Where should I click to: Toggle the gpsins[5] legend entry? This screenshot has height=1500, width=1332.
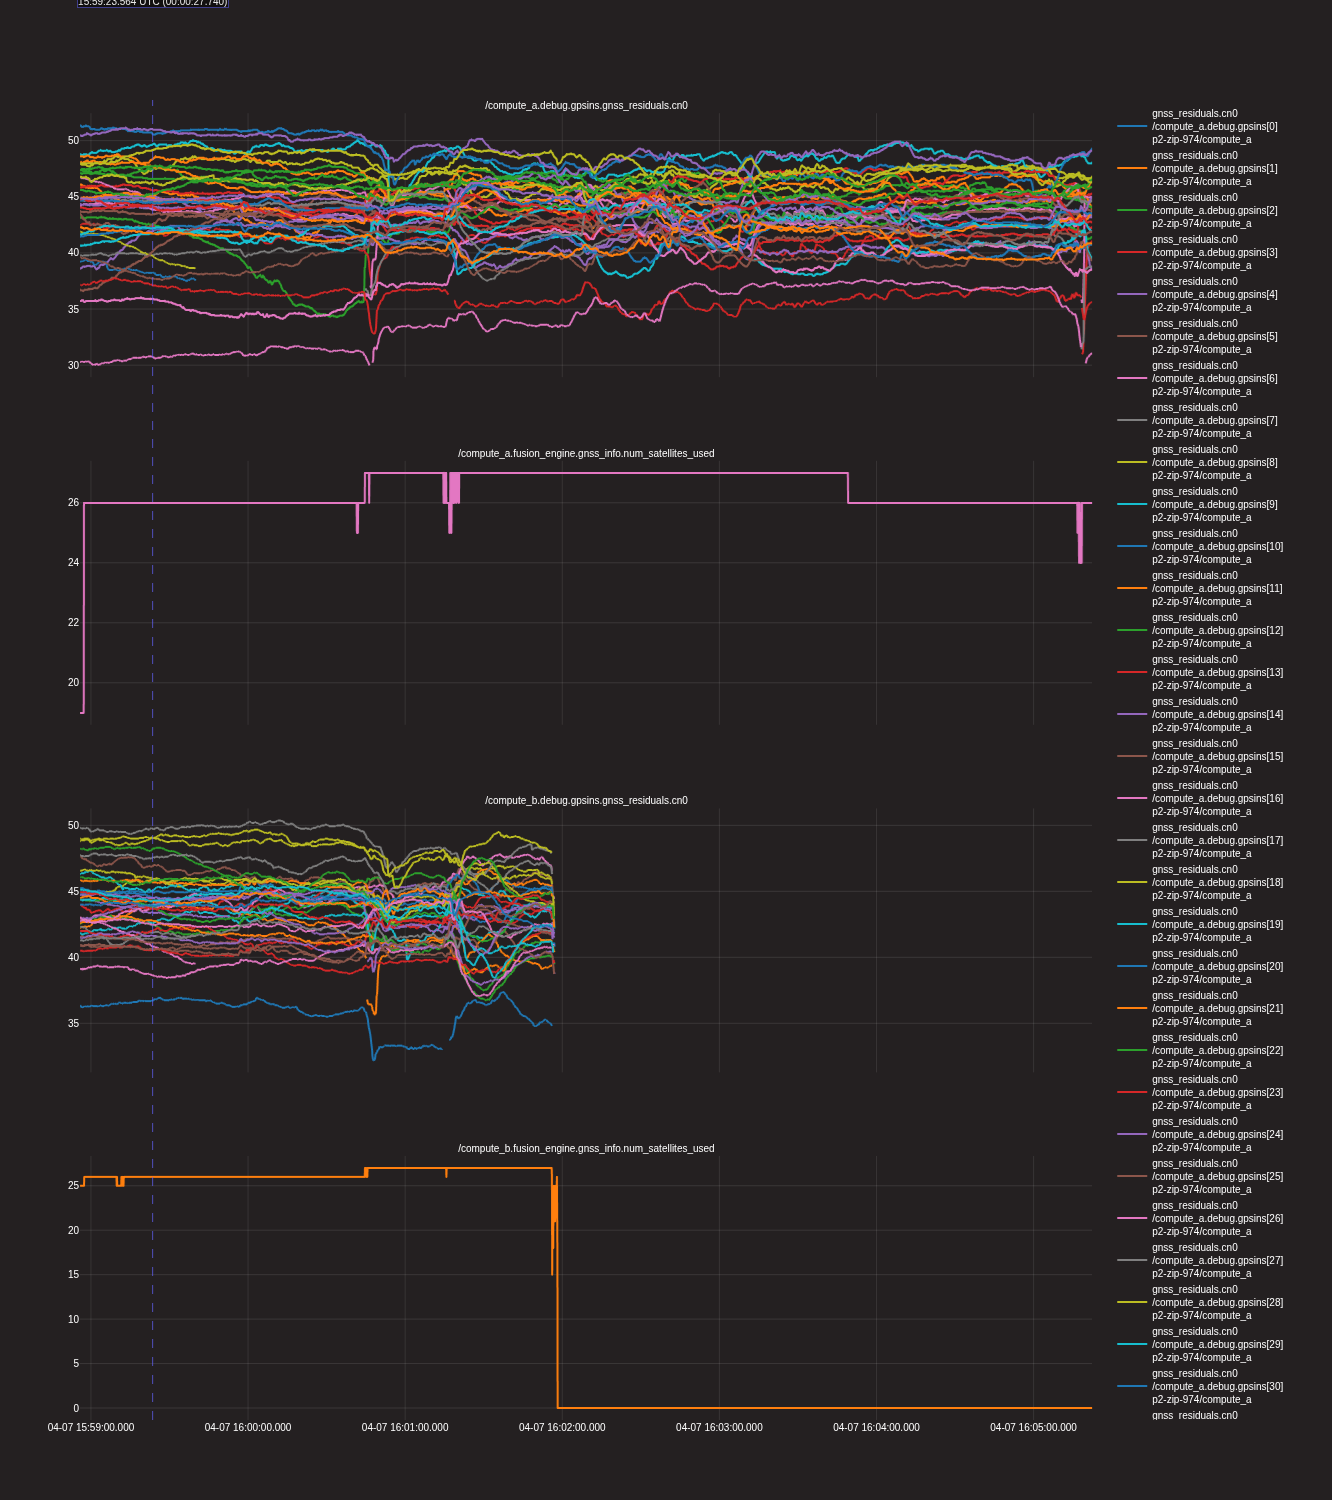1199,337
